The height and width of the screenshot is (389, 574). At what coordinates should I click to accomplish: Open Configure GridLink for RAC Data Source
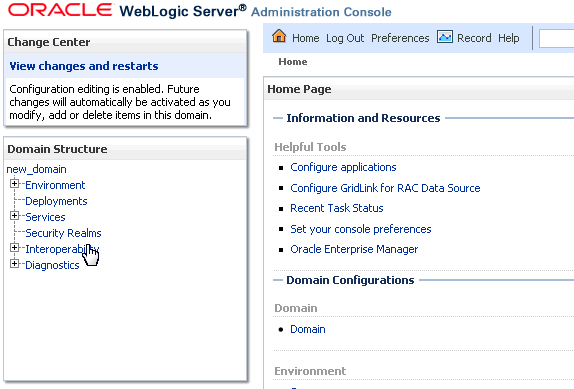(x=385, y=188)
